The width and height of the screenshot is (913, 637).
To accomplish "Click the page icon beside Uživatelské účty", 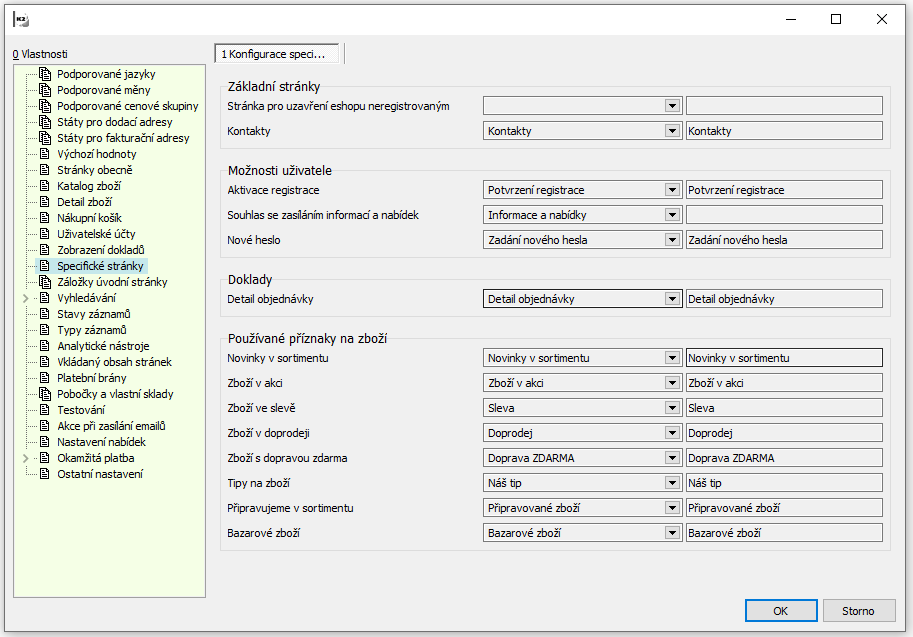I will (x=45, y=234).
